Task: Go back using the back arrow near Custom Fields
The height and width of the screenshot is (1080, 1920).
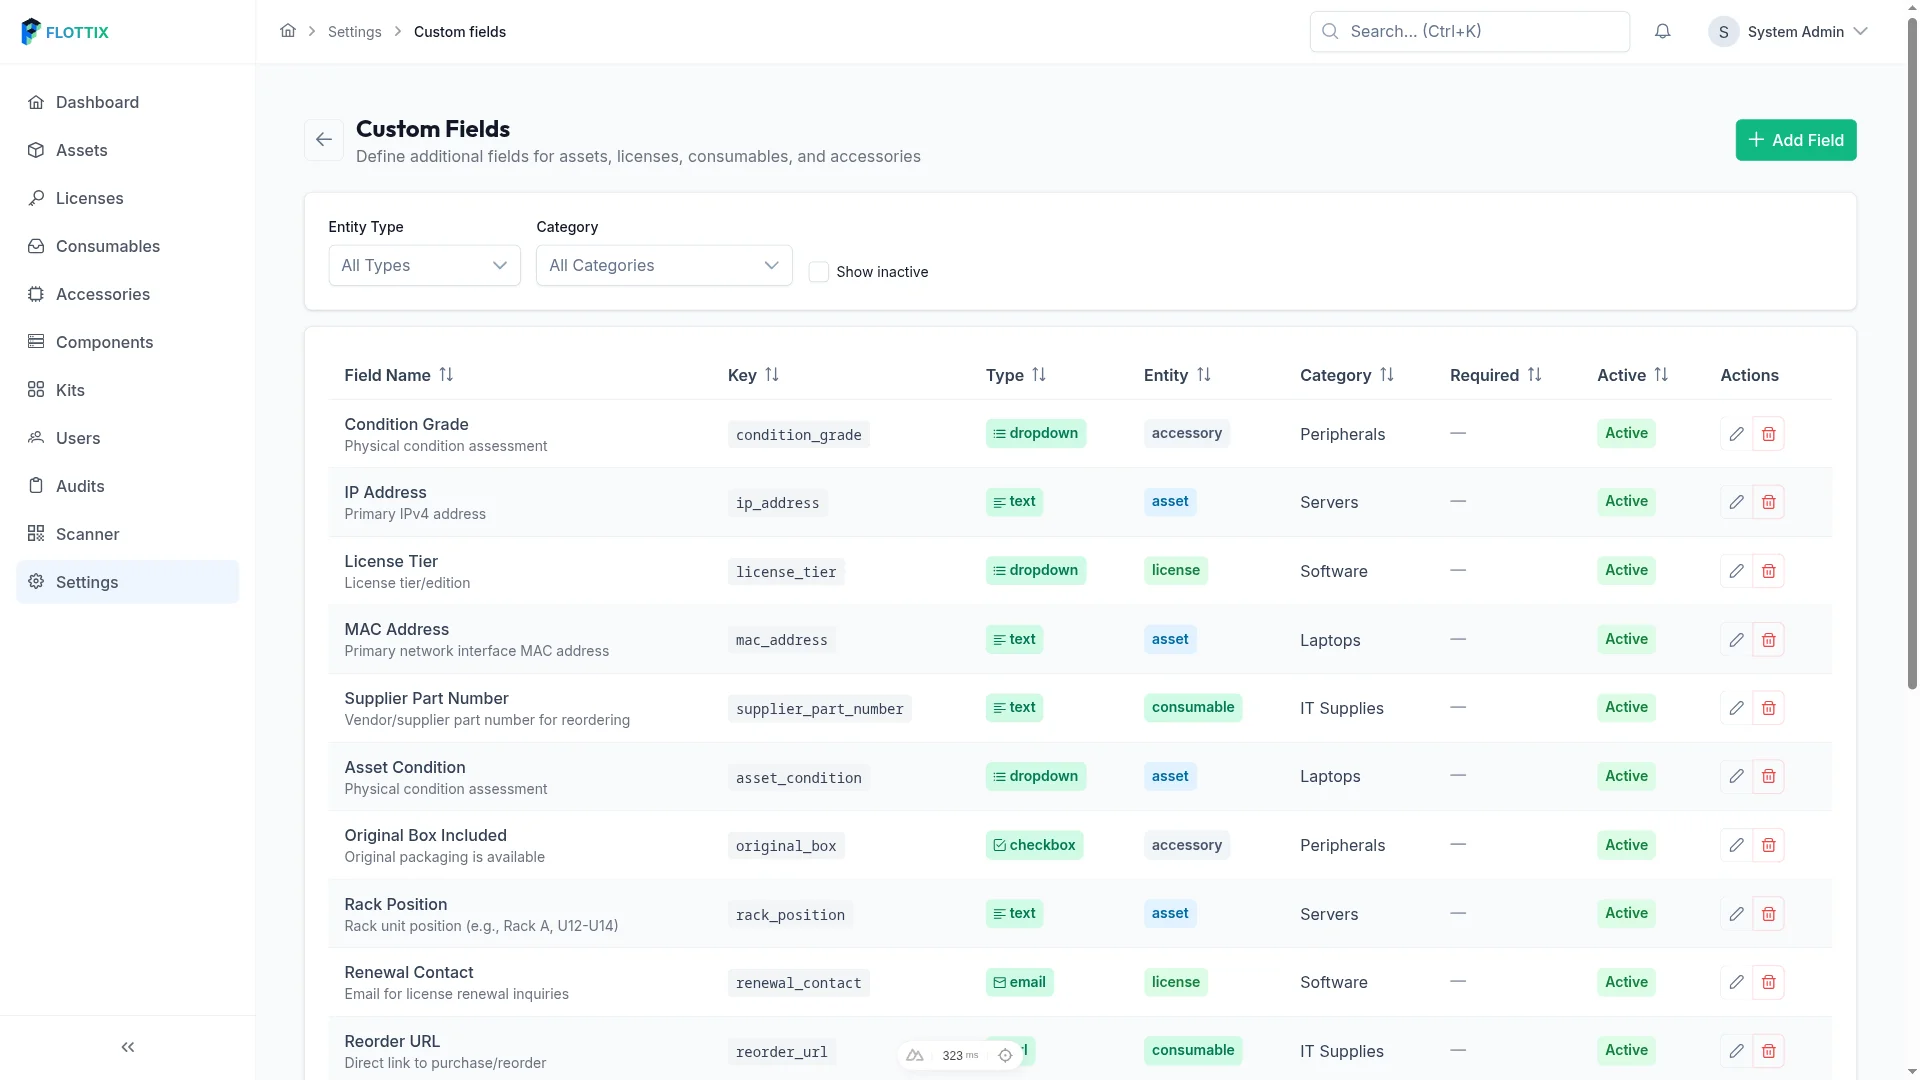Action: 323,139
